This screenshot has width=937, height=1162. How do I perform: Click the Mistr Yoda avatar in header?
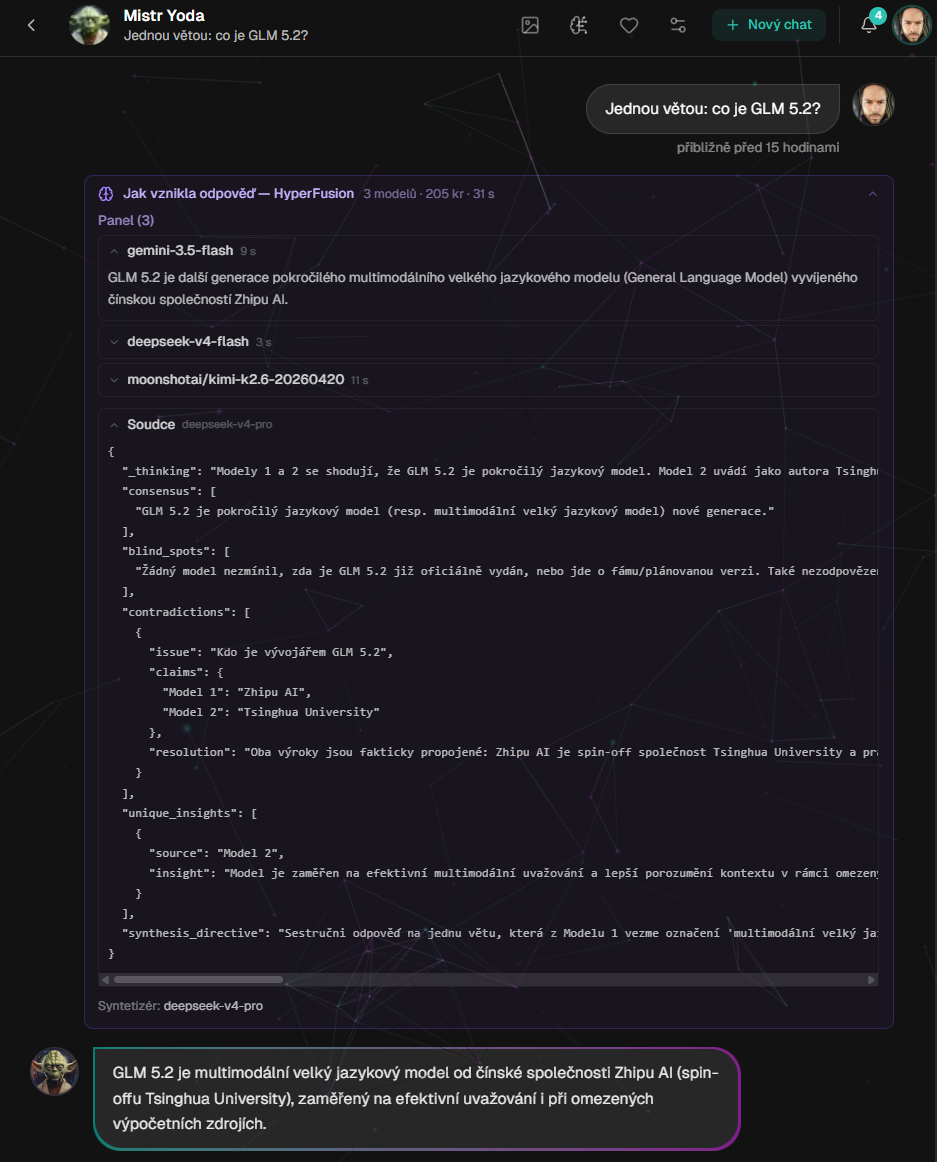[x=89, y=25]
